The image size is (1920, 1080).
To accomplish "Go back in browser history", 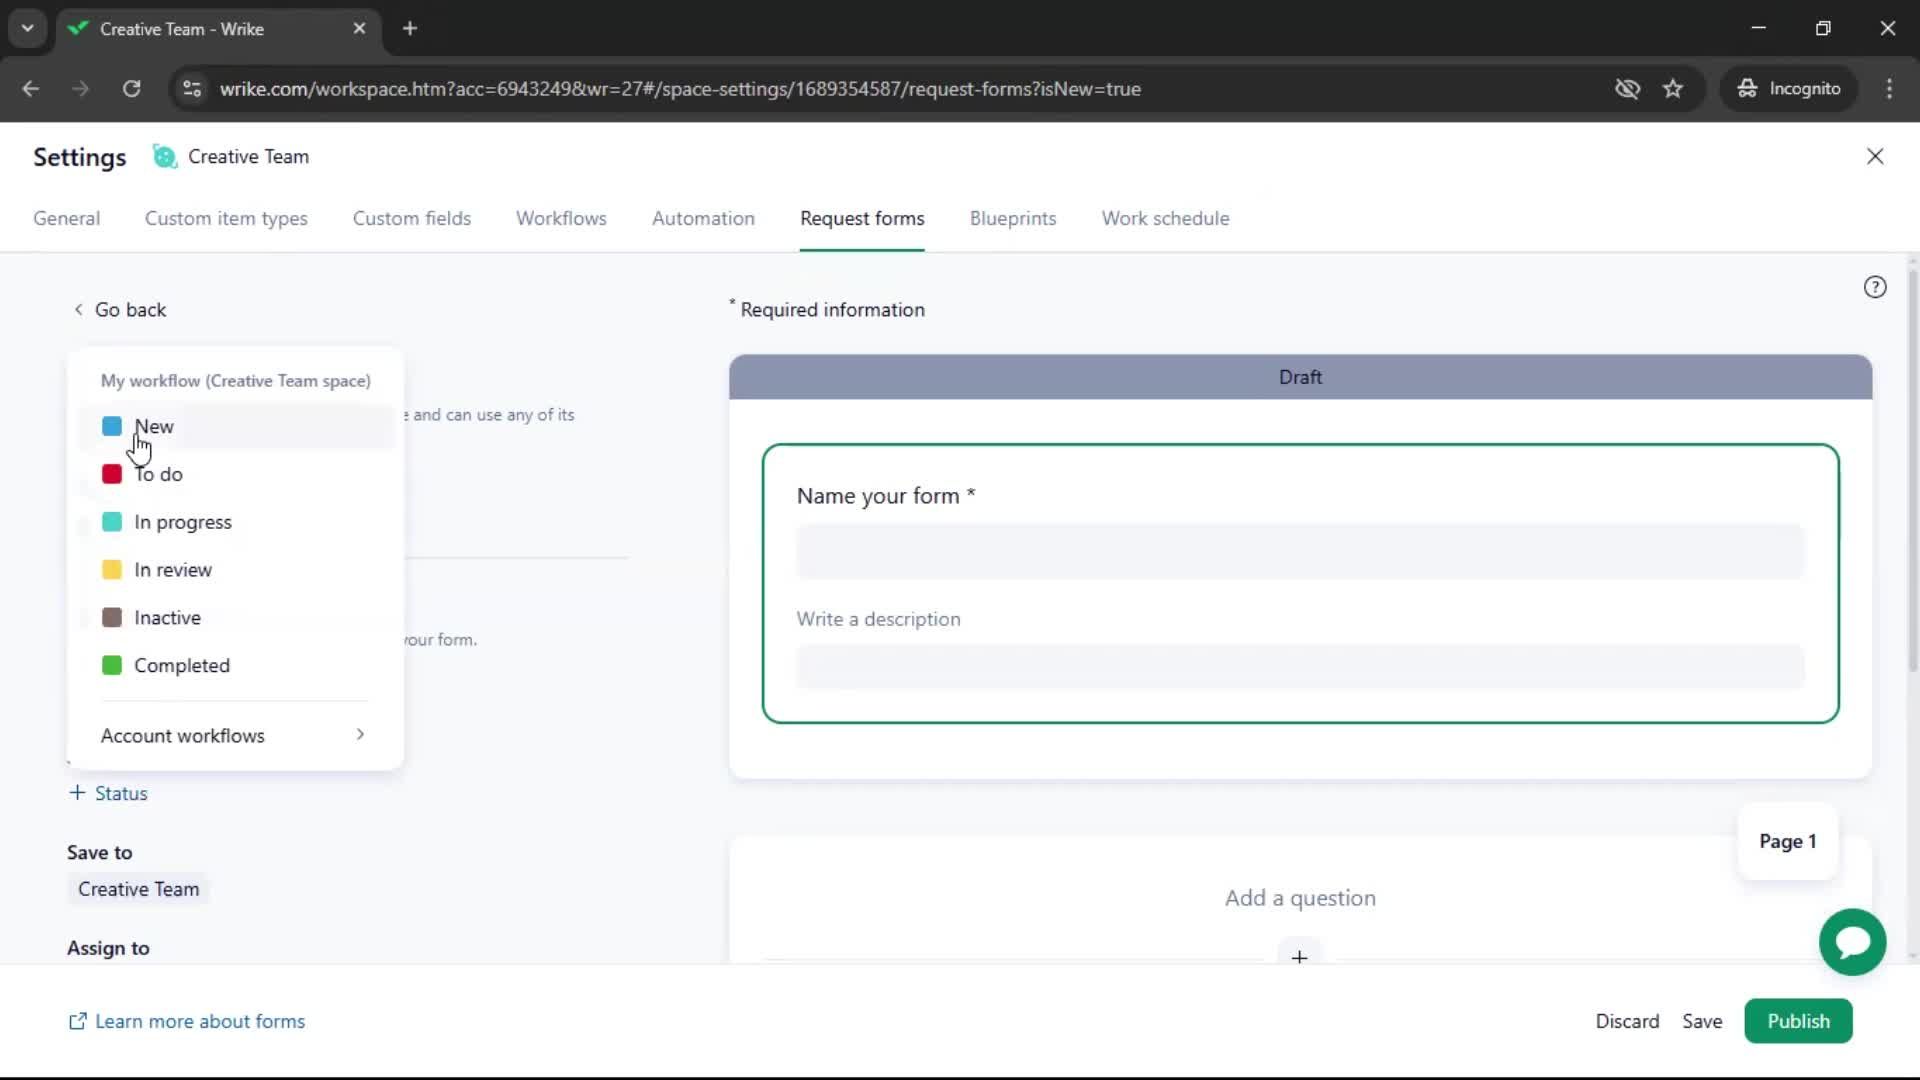I will click(x=30, y=89).
